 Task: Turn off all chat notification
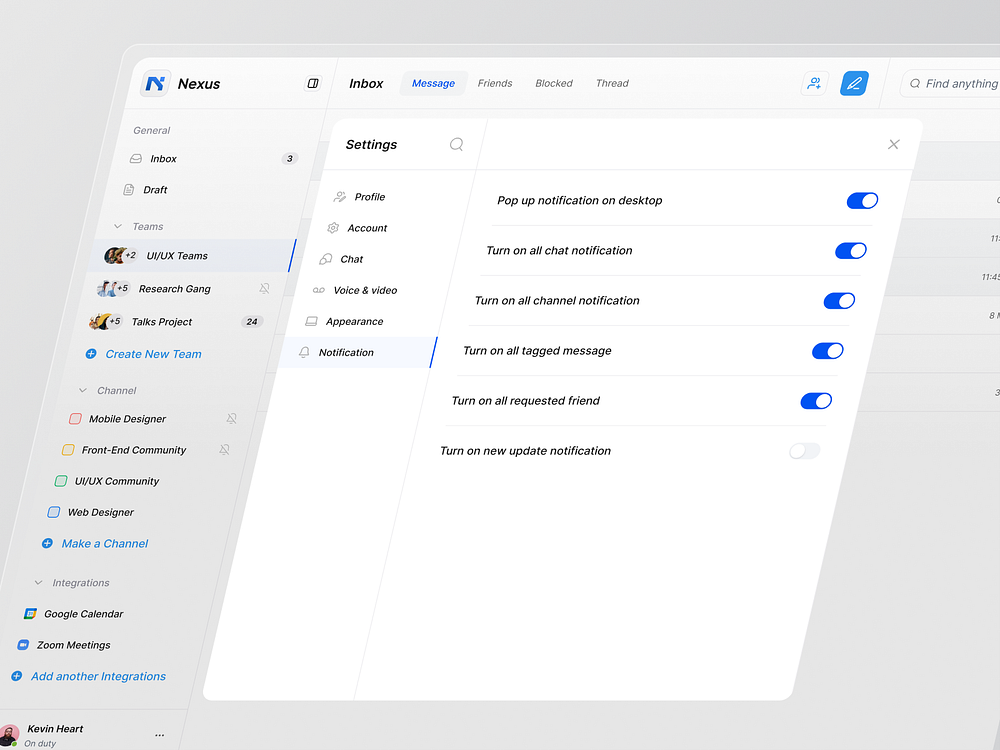coord(851,250)
